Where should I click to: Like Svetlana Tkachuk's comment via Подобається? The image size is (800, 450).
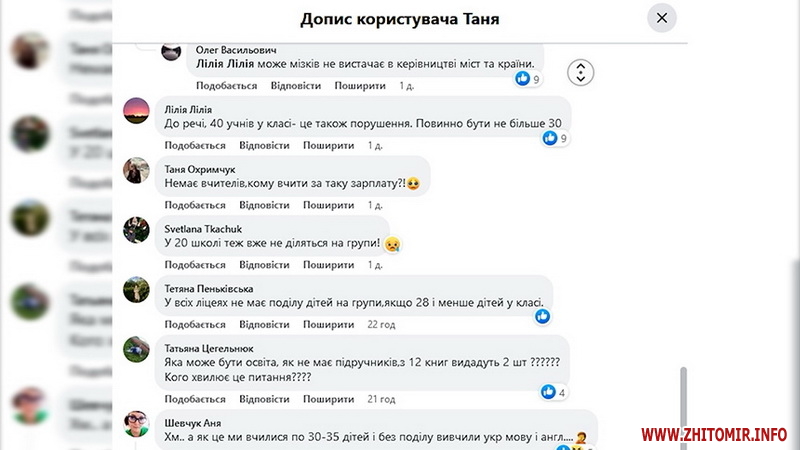[195, 265]
